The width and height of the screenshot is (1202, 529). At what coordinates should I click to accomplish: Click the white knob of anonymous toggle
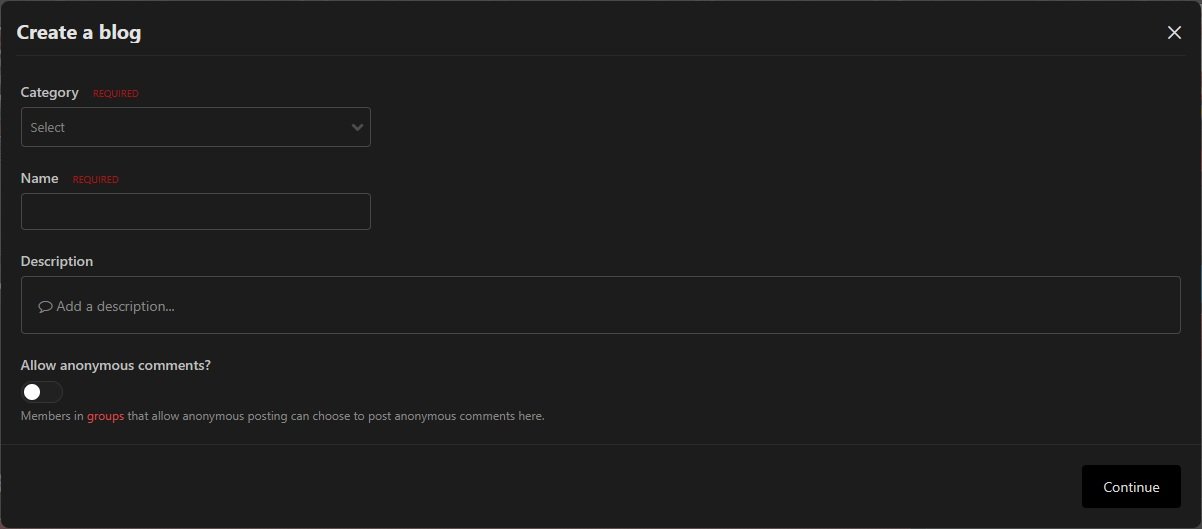click(33, 392)
